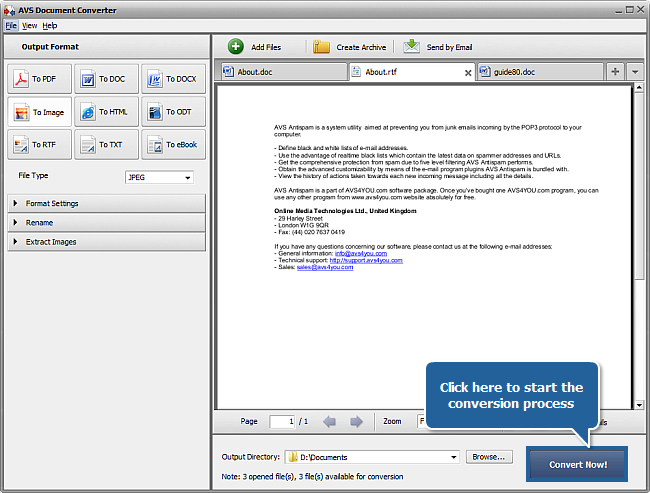Image resolution: width=650 pixels, height=493 pixels.
Task: Open the File menu
Action: [11, 26]
